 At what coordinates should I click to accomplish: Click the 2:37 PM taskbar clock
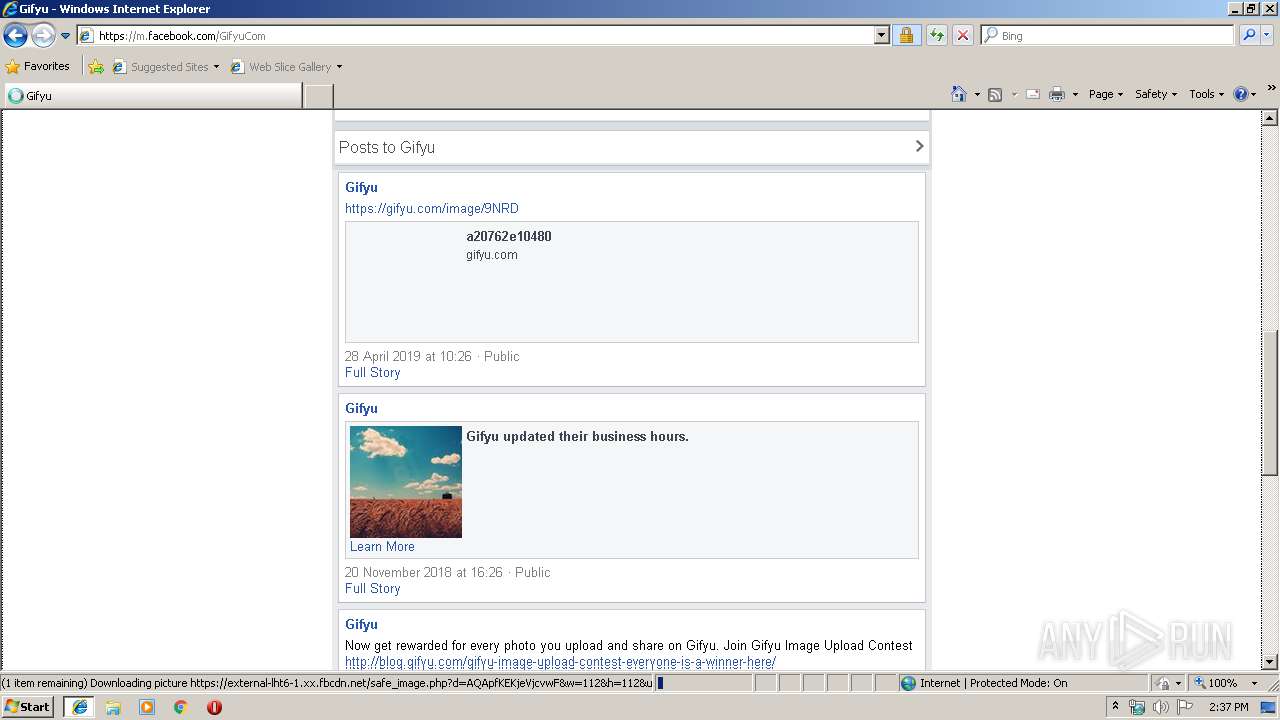tap(1228, 707)
